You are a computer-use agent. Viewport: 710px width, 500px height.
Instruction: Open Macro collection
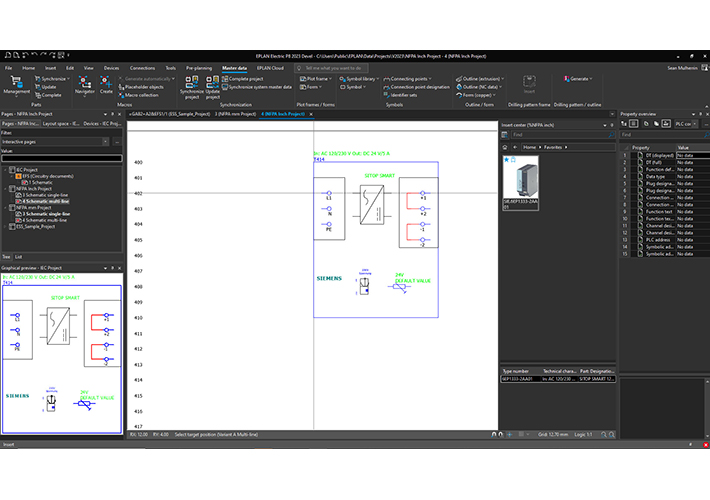[x=138, y=95]
